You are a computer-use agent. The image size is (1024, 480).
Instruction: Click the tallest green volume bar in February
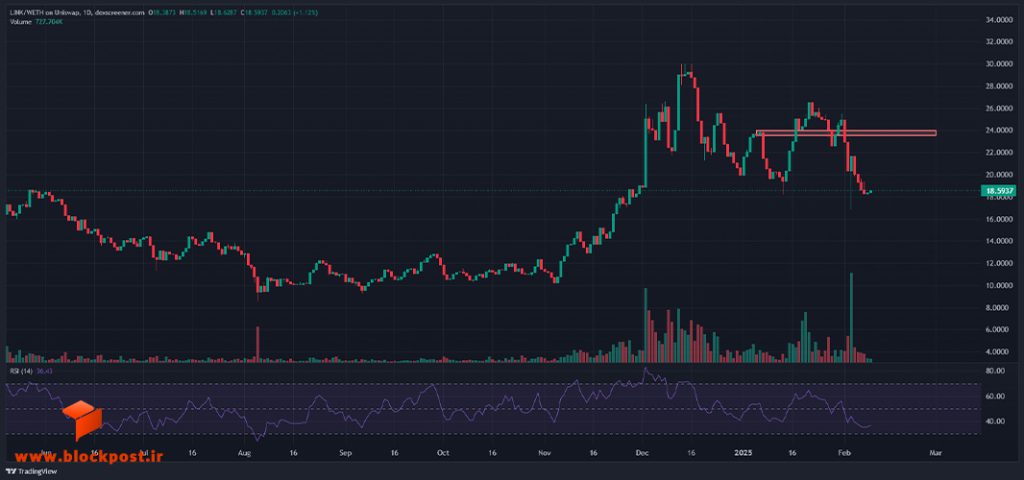[x=852, y=317]
